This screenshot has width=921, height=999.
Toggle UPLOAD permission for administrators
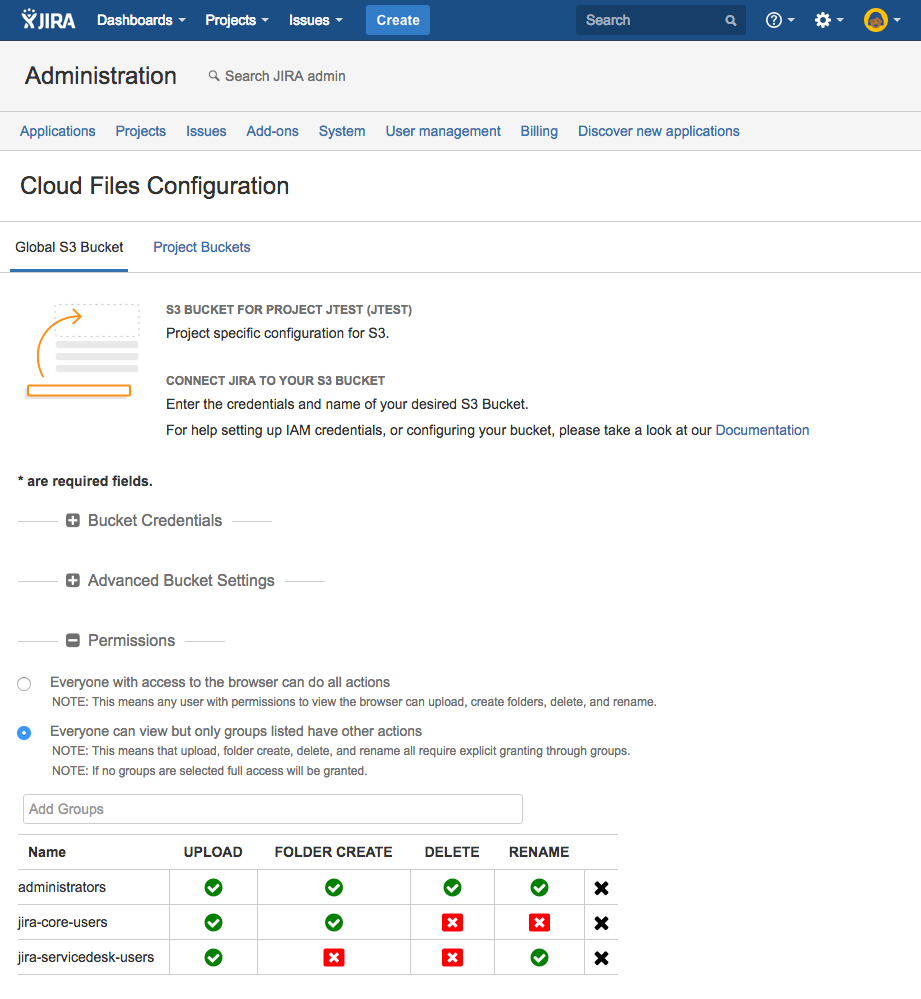pyautogui.click(x=213, y=888)
